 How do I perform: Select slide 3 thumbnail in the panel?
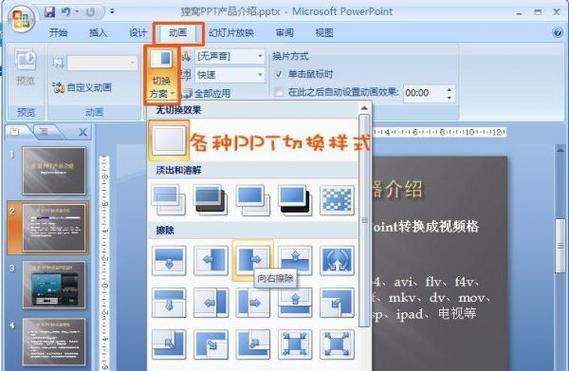[x=54, y=285]
